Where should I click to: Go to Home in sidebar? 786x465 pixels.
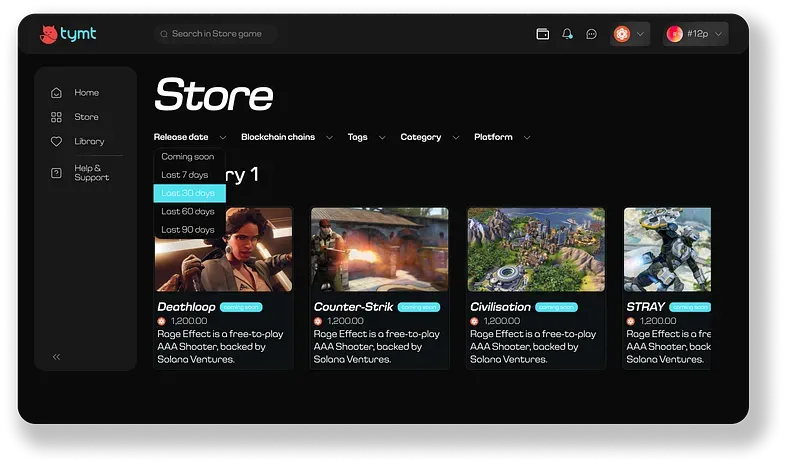(x=87, y=93)
